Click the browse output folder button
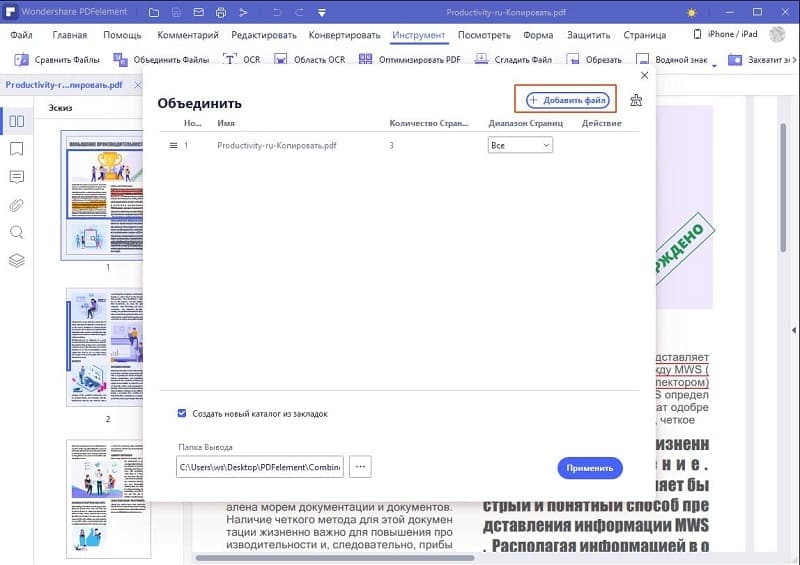Viewport: 800px width, 565px height. point(360,467)
